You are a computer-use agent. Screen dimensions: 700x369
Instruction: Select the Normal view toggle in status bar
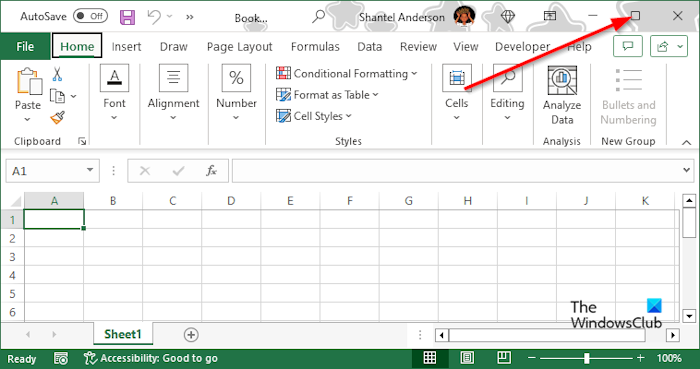click(430, 358)
